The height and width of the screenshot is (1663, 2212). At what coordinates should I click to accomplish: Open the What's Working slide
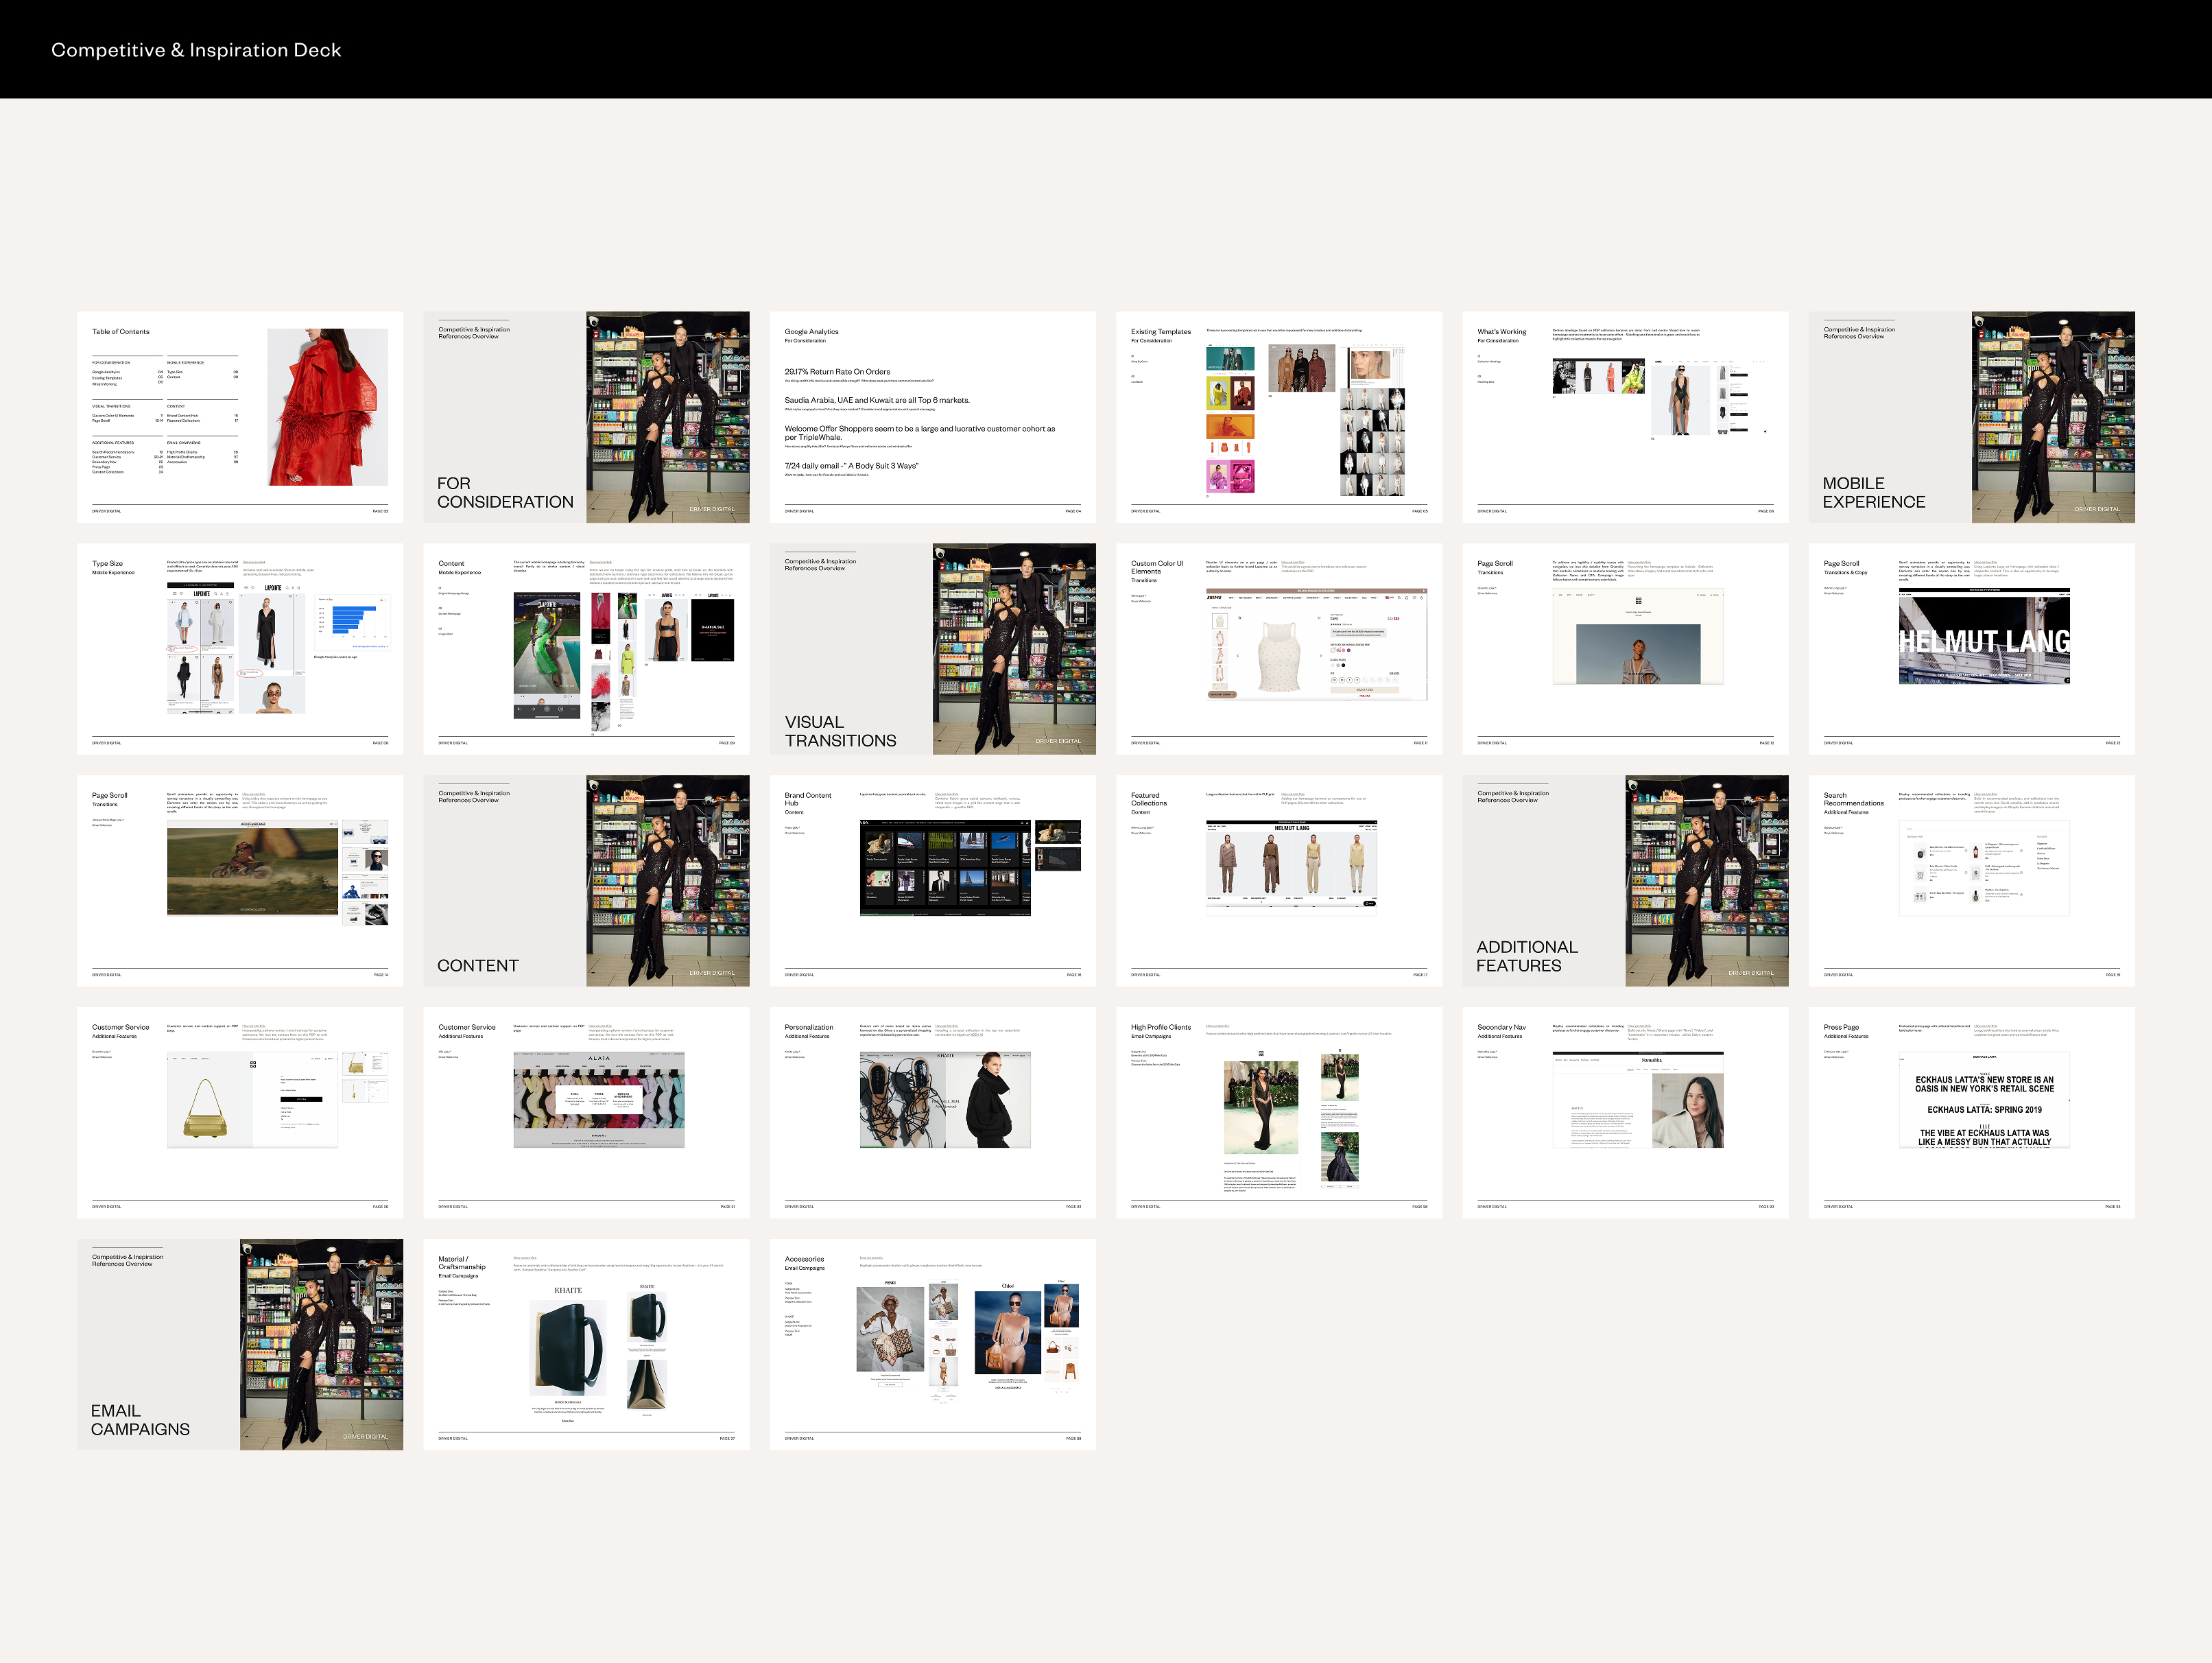(x=1625, y=417)
